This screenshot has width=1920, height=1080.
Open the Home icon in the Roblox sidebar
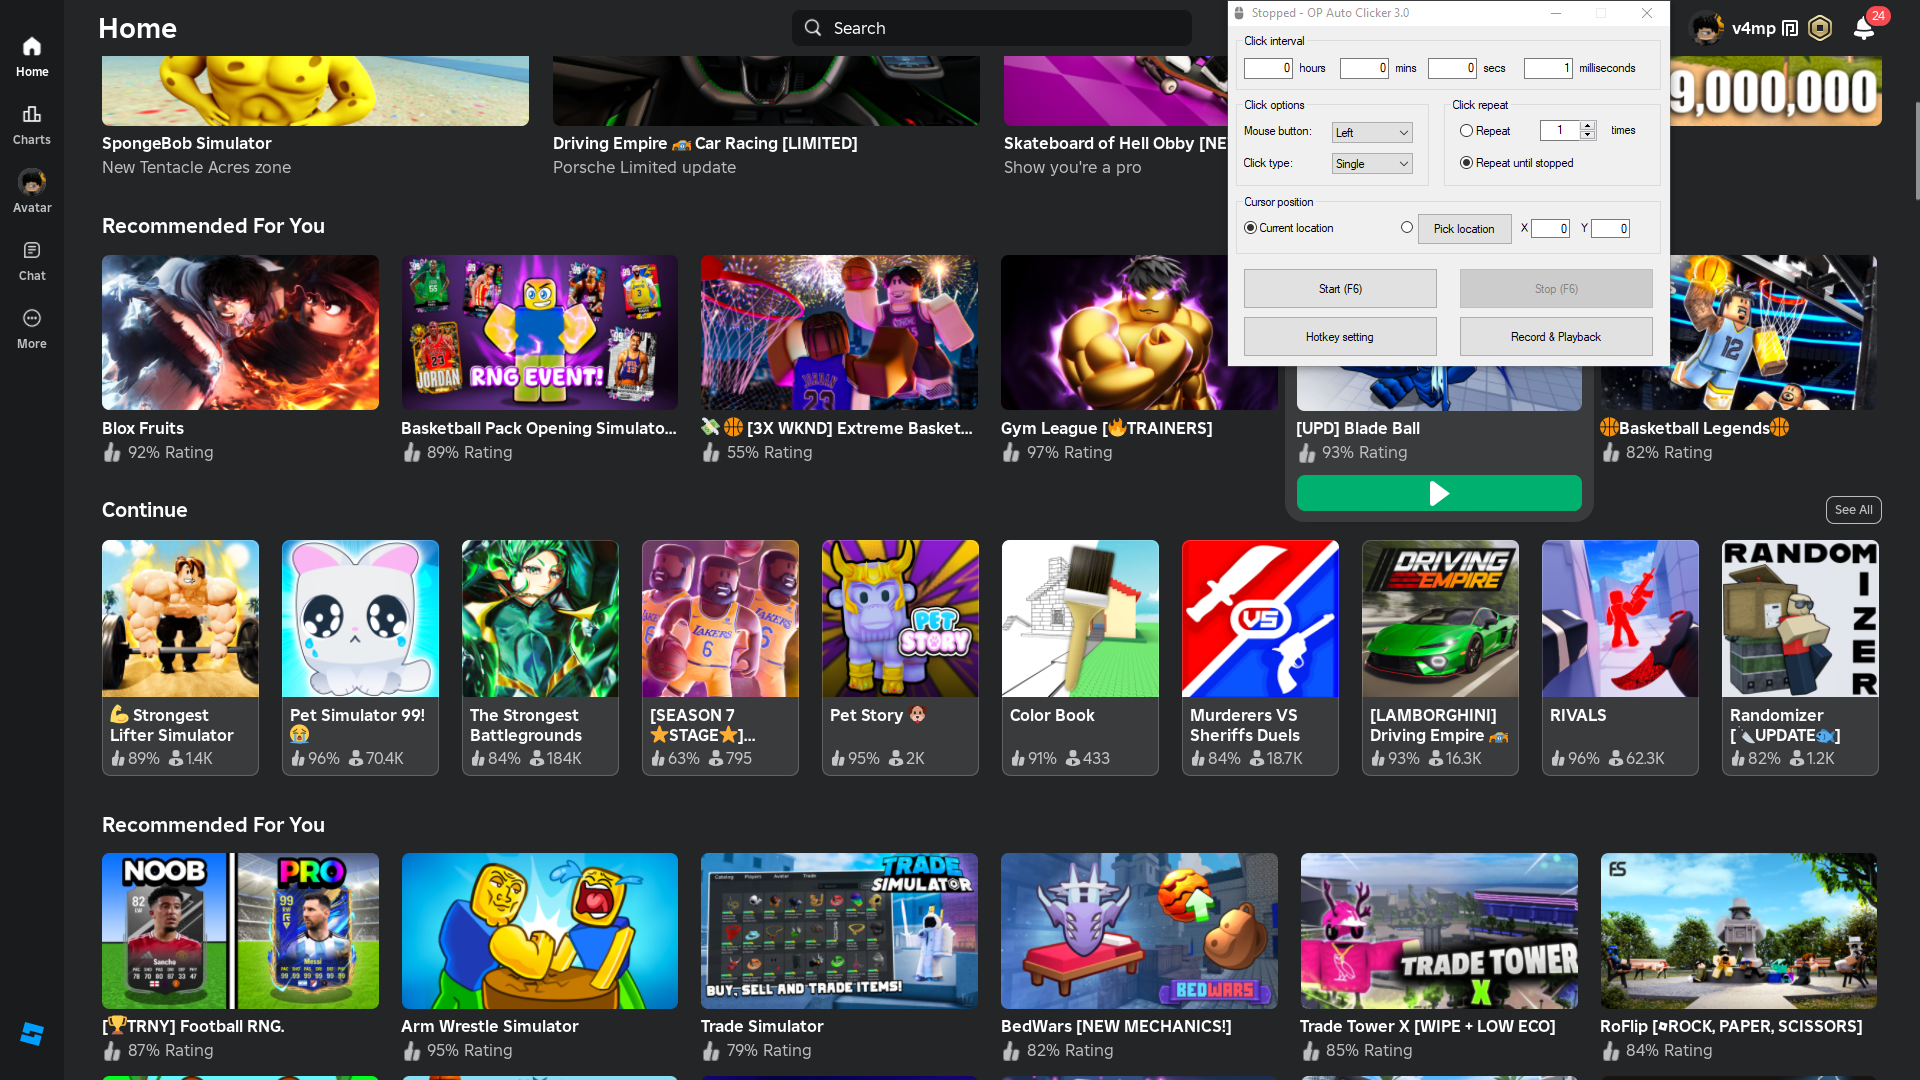[32, 47]
